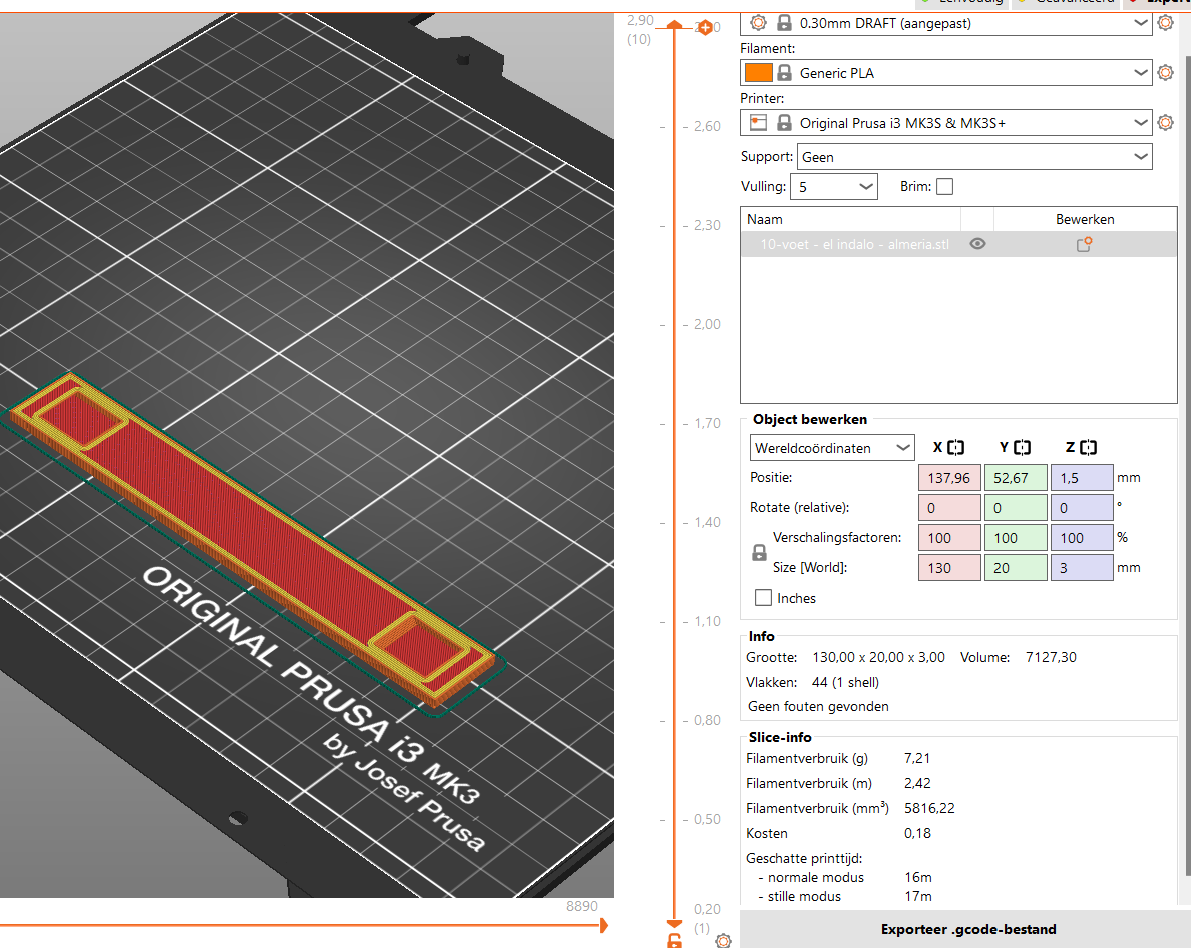The image size is (1191, 948).
Task: Click the cog icon inside the print settings preset
Action: pyautogui.click(x=758, y=23)
